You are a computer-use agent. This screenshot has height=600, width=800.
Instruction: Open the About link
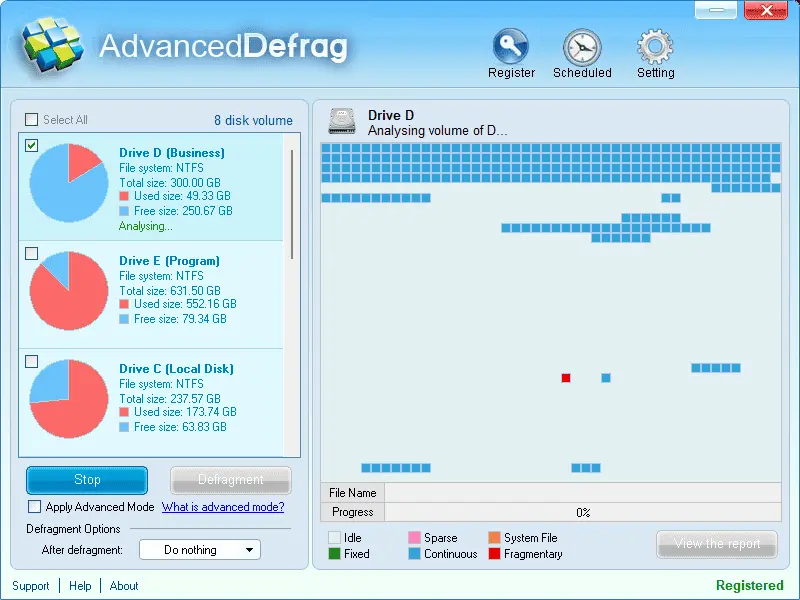[x=124, y=586]
